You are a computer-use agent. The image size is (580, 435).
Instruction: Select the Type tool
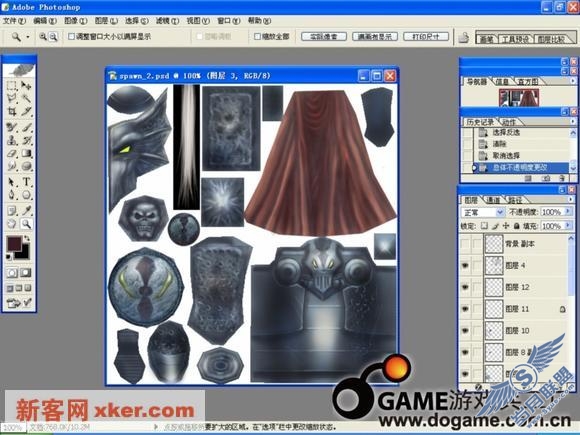tap(26, 182)
